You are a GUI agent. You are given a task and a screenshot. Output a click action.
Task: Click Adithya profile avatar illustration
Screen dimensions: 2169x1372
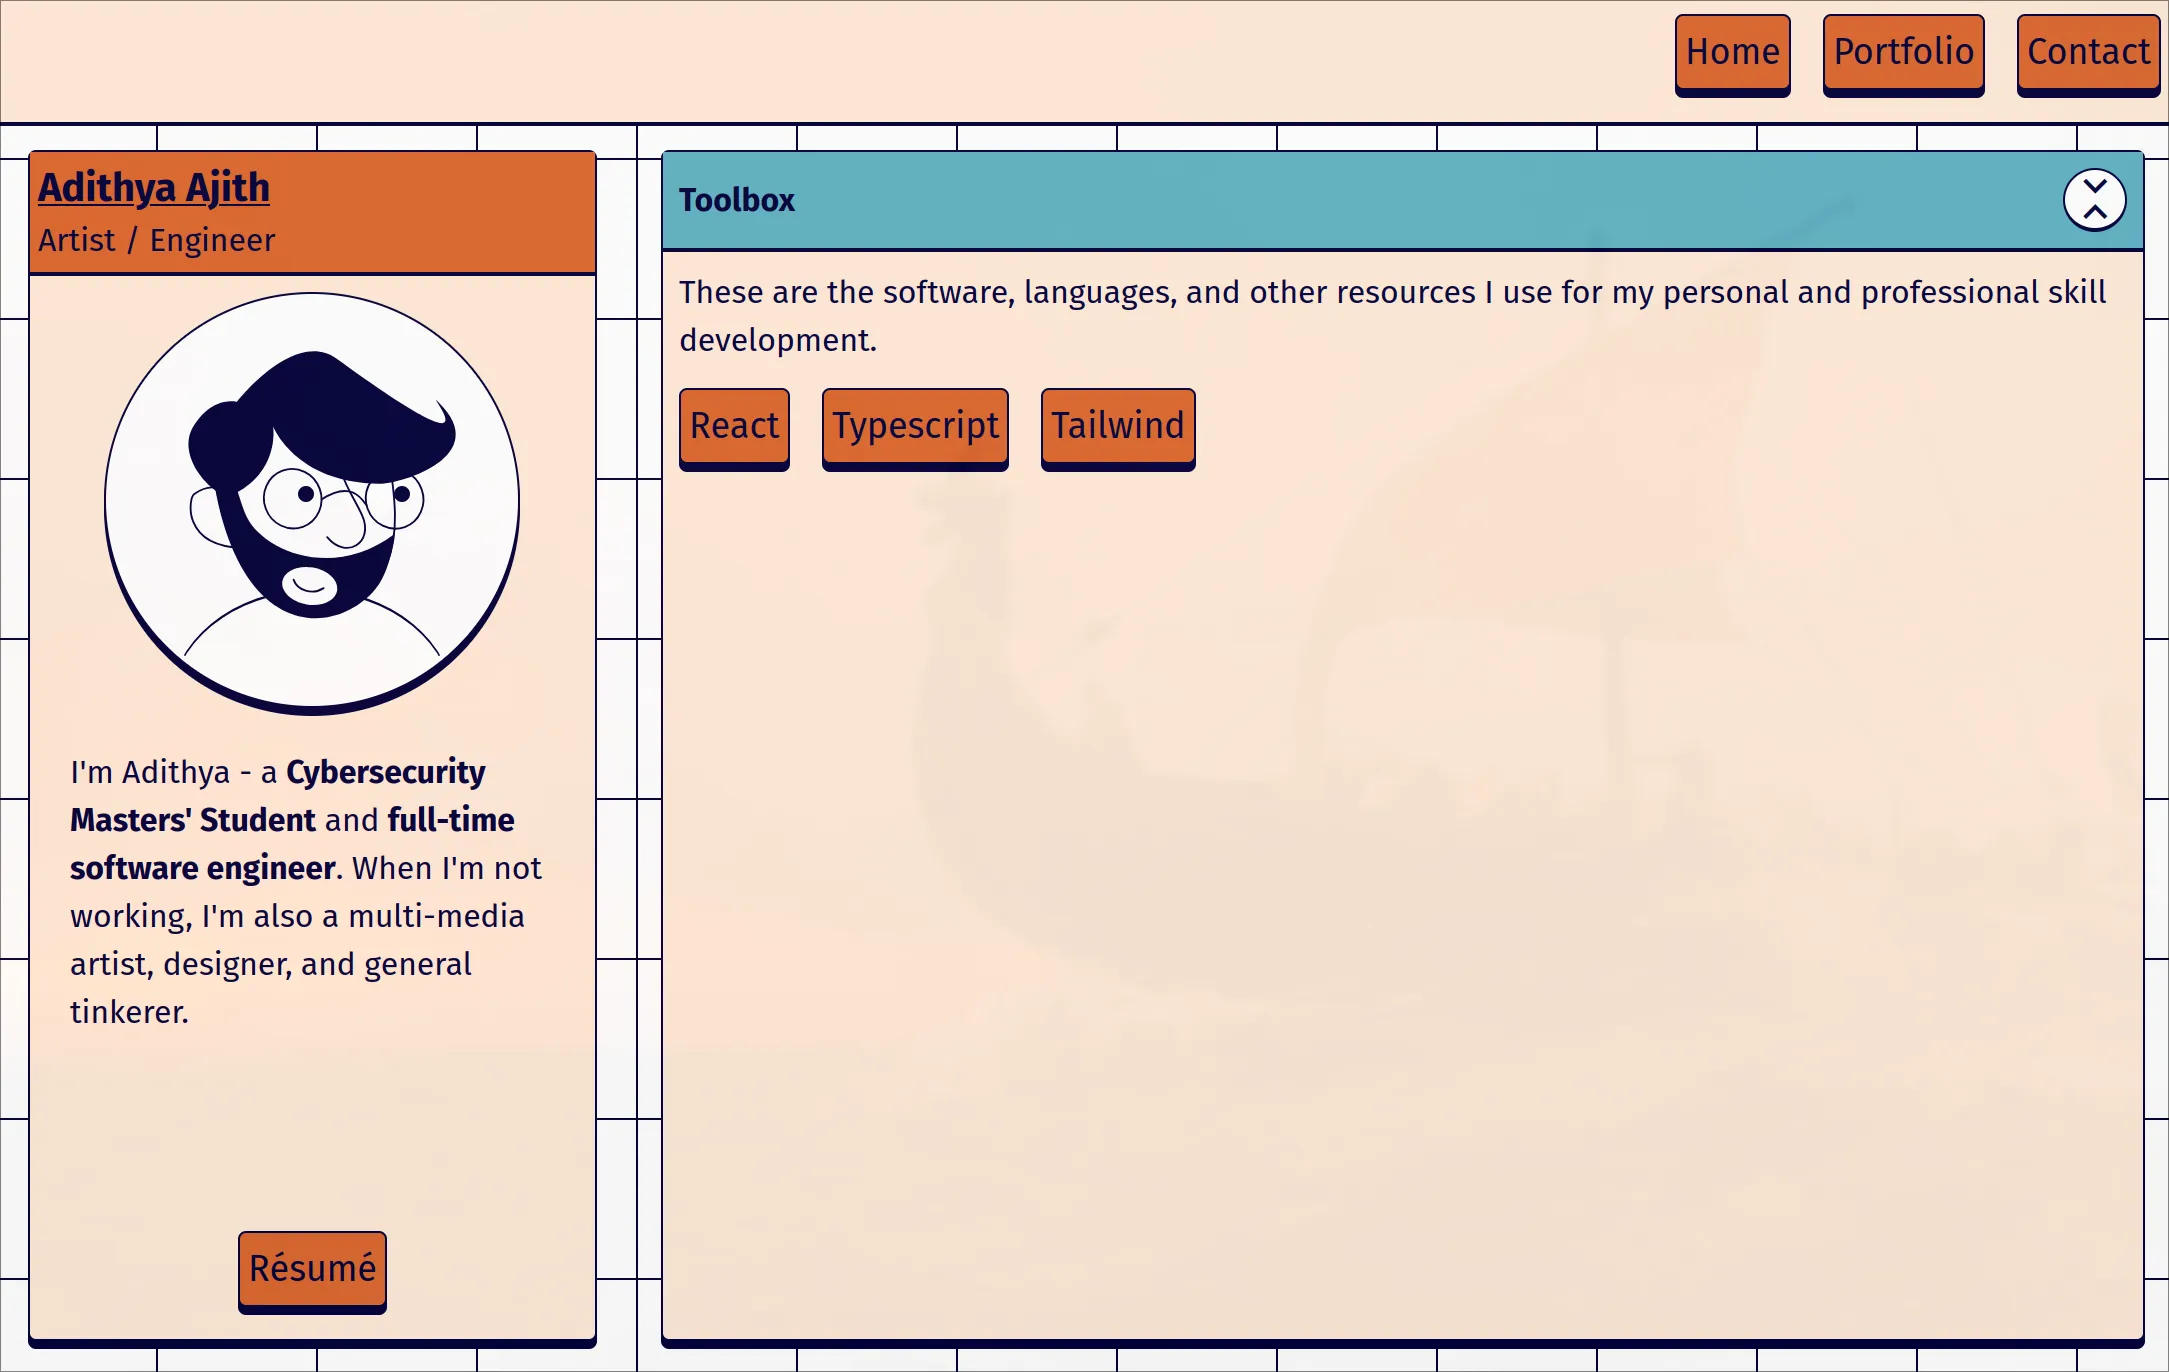pyautogui.click(x=310, y=504)
